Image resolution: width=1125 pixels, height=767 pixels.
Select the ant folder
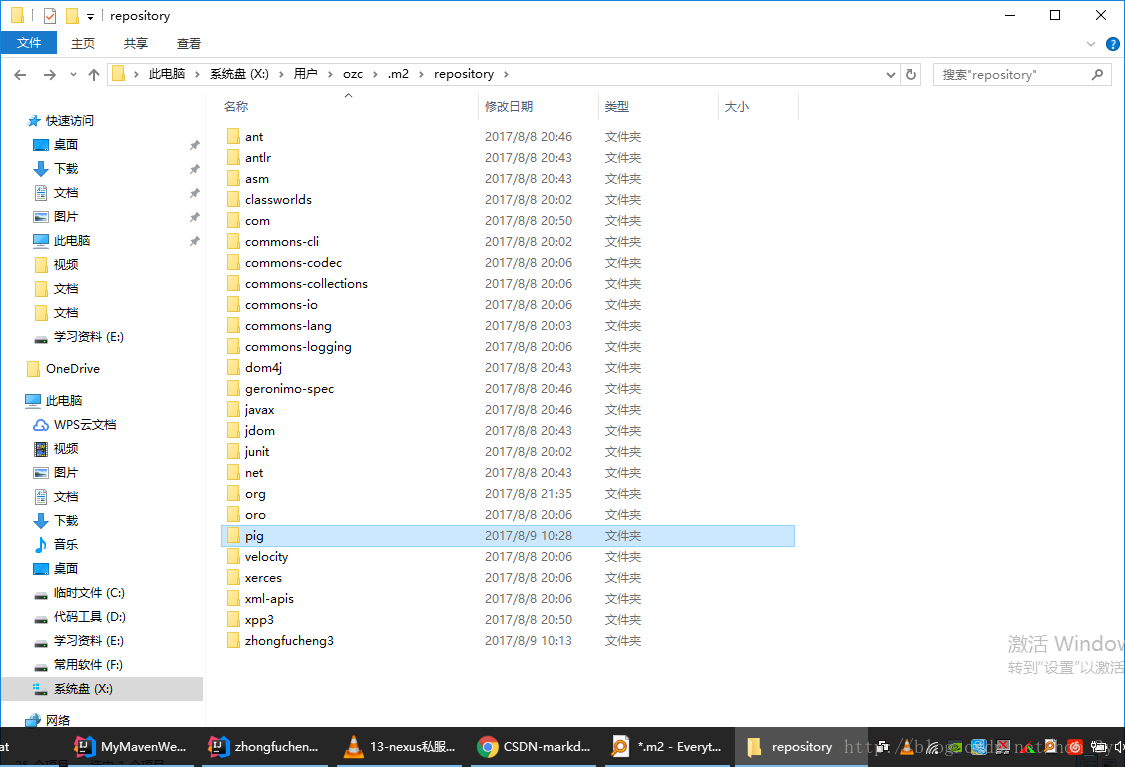point(254,137)
